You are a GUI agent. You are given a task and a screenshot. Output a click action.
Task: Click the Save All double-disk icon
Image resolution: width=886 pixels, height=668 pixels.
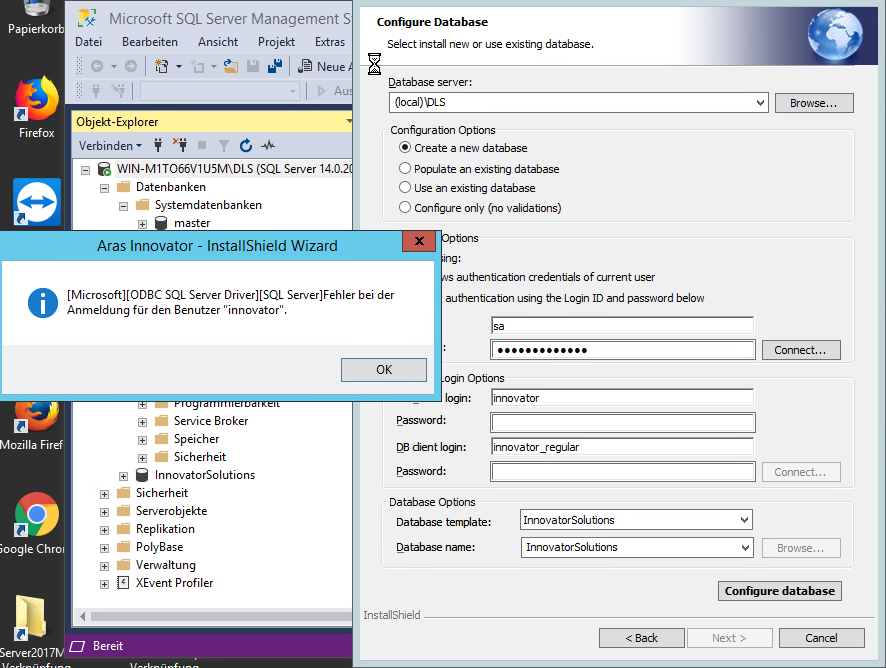pos(273,67)
